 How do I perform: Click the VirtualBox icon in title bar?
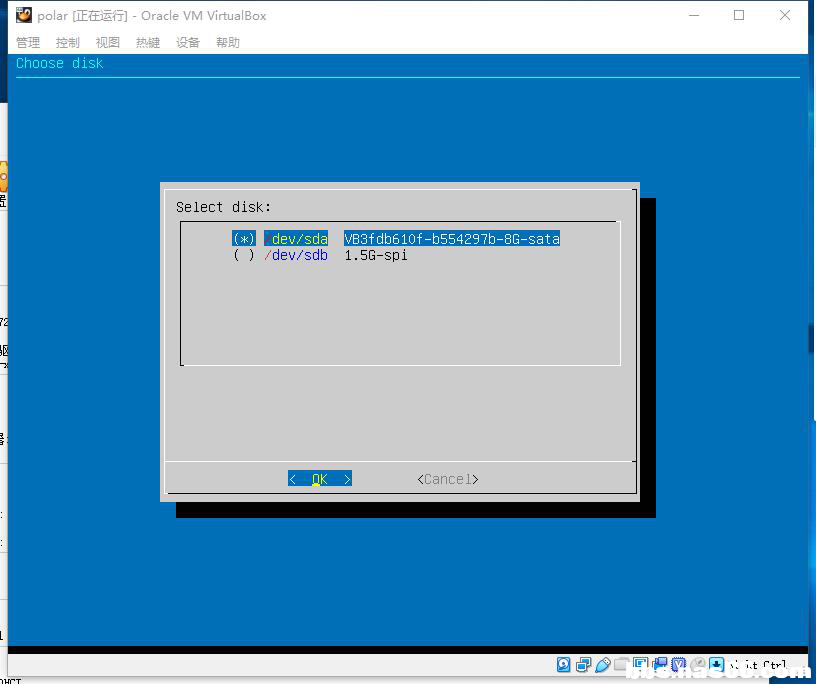[24, 15]
